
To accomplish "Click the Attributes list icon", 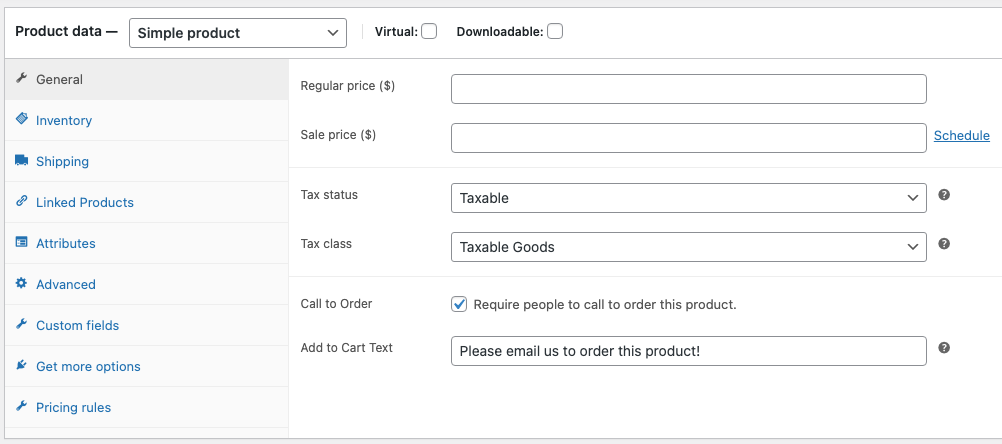I will coord(22,242).
